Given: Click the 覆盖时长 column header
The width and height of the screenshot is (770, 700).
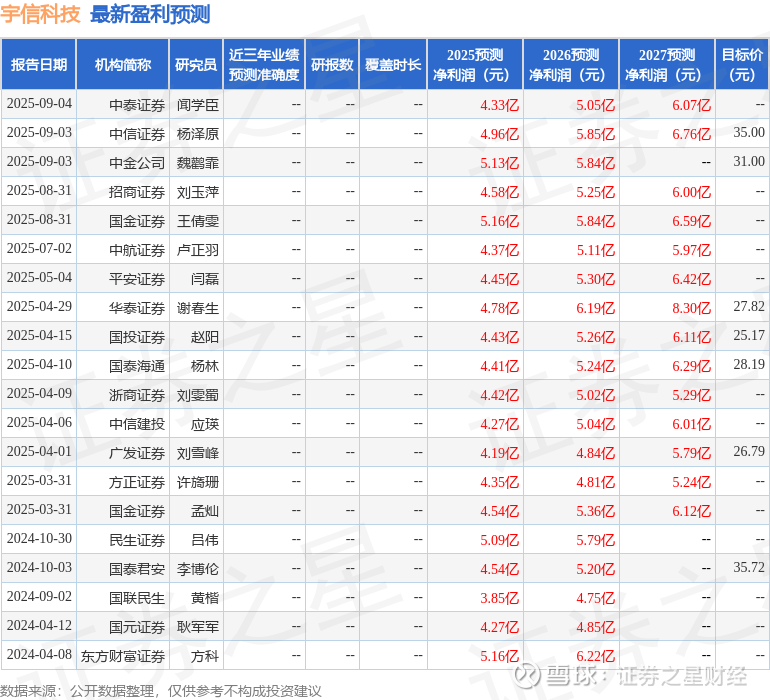Looking at the screenshot, I should point(393,64).
